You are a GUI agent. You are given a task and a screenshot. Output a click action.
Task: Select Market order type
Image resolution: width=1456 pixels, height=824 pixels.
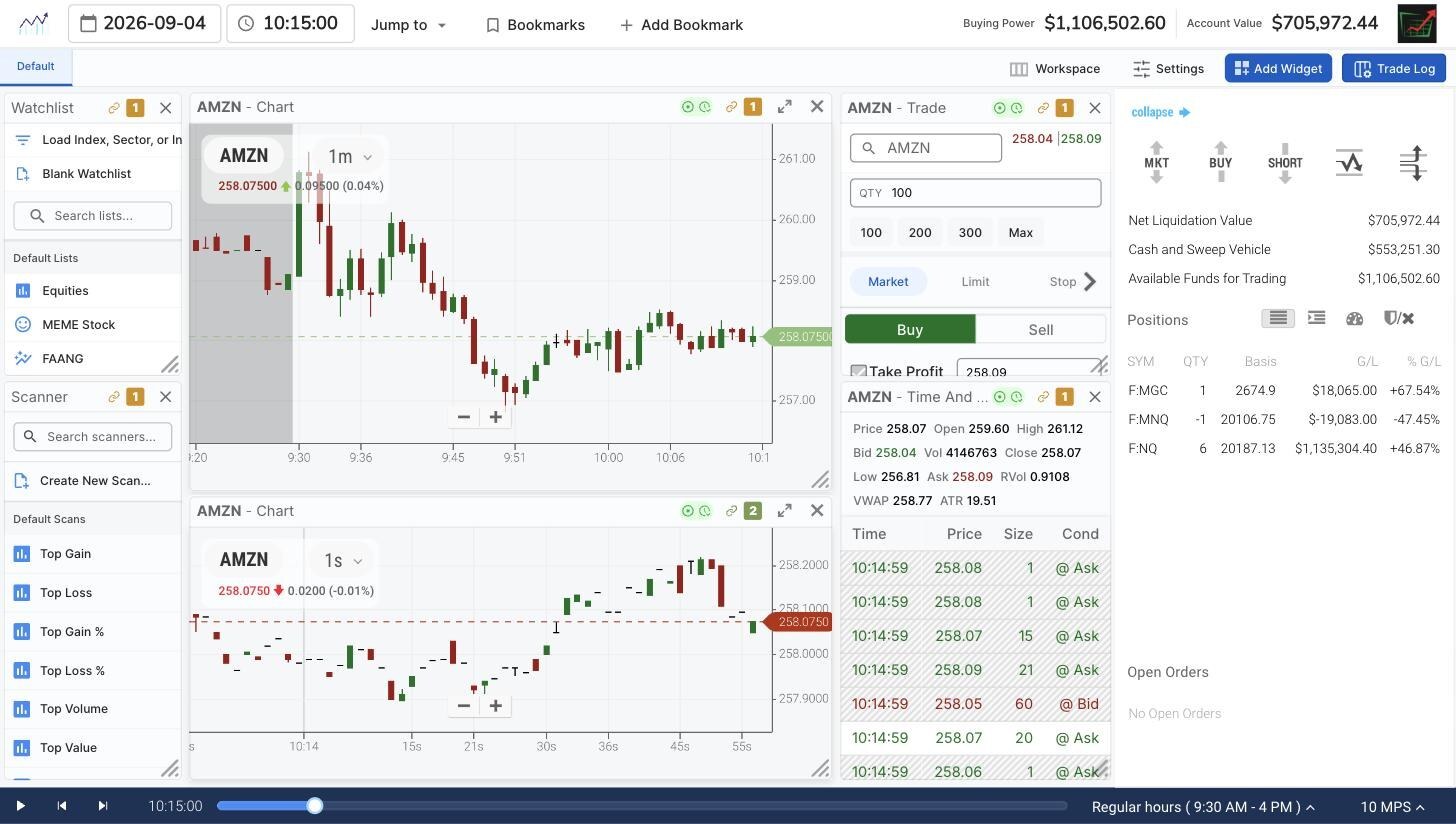coord(888,282)
